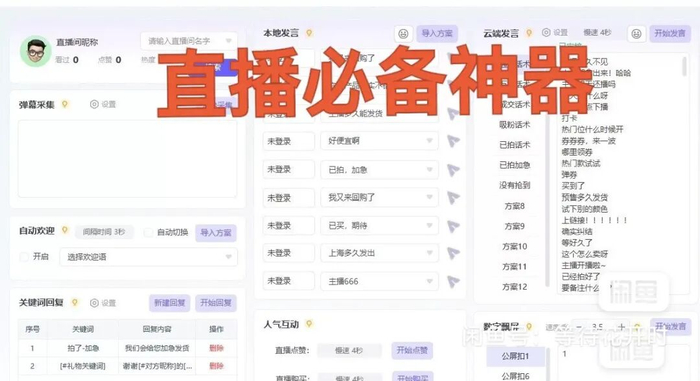Select the 已拍话术 tab
700x381 pixels.
click(x=514, y=145)
